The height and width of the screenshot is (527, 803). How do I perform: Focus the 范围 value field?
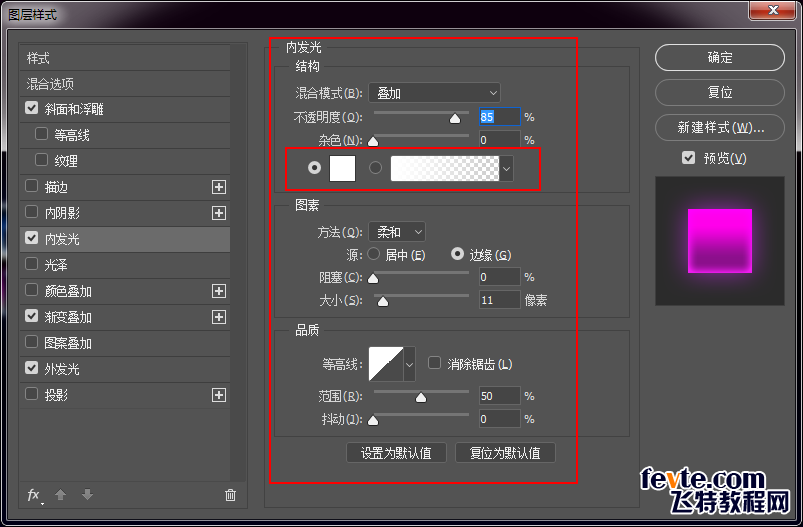click(500, 396)
